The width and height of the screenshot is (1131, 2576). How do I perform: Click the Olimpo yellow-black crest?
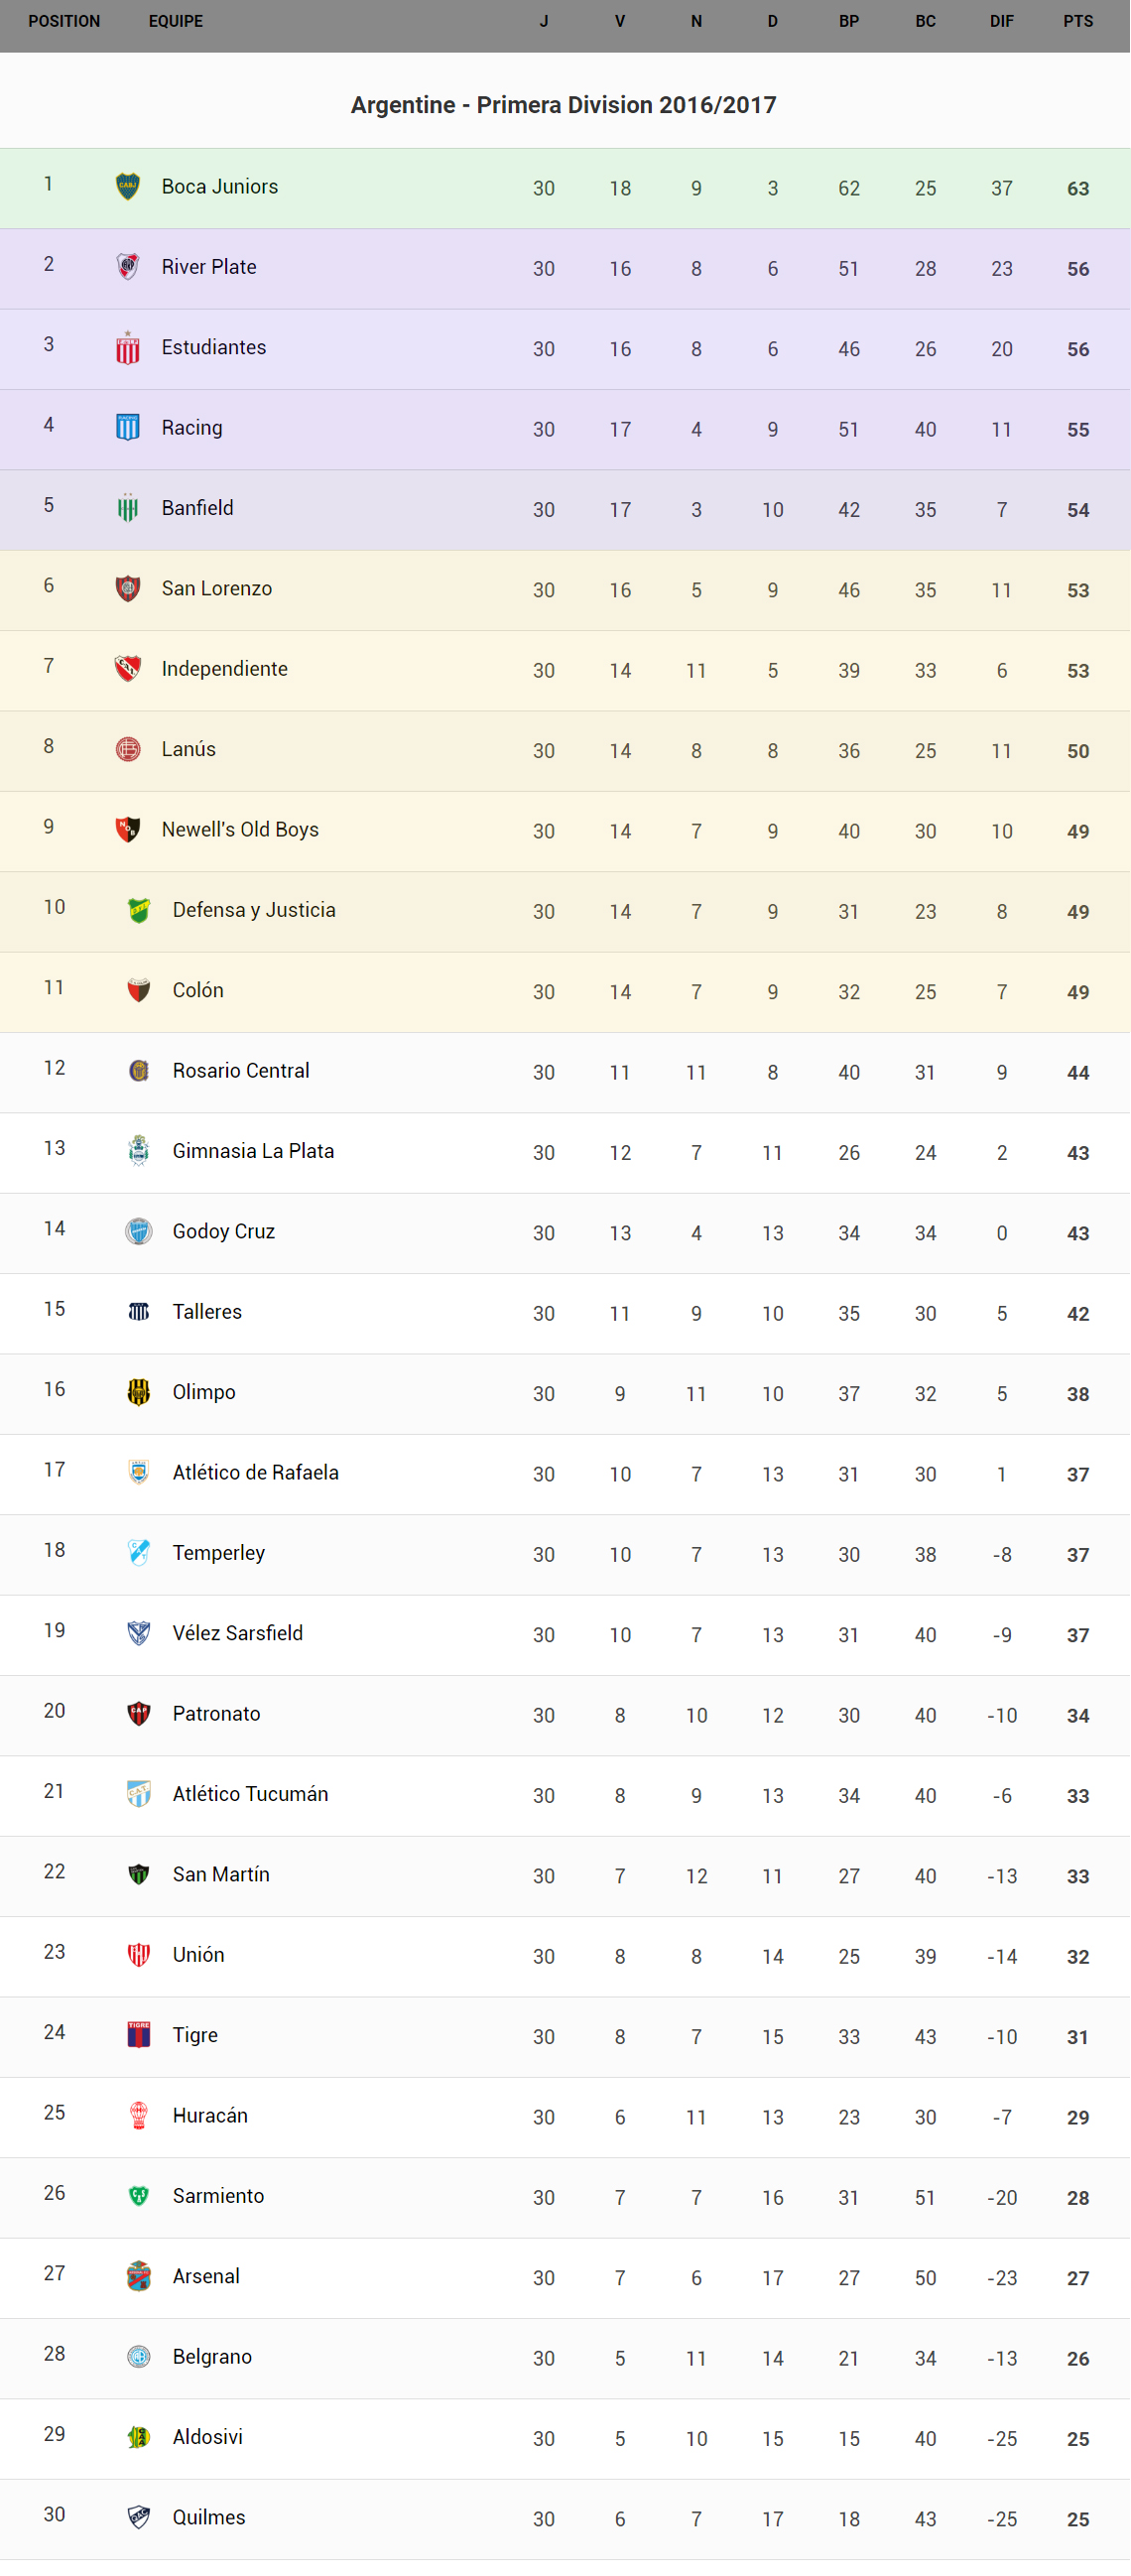[x=139, y=1392]
